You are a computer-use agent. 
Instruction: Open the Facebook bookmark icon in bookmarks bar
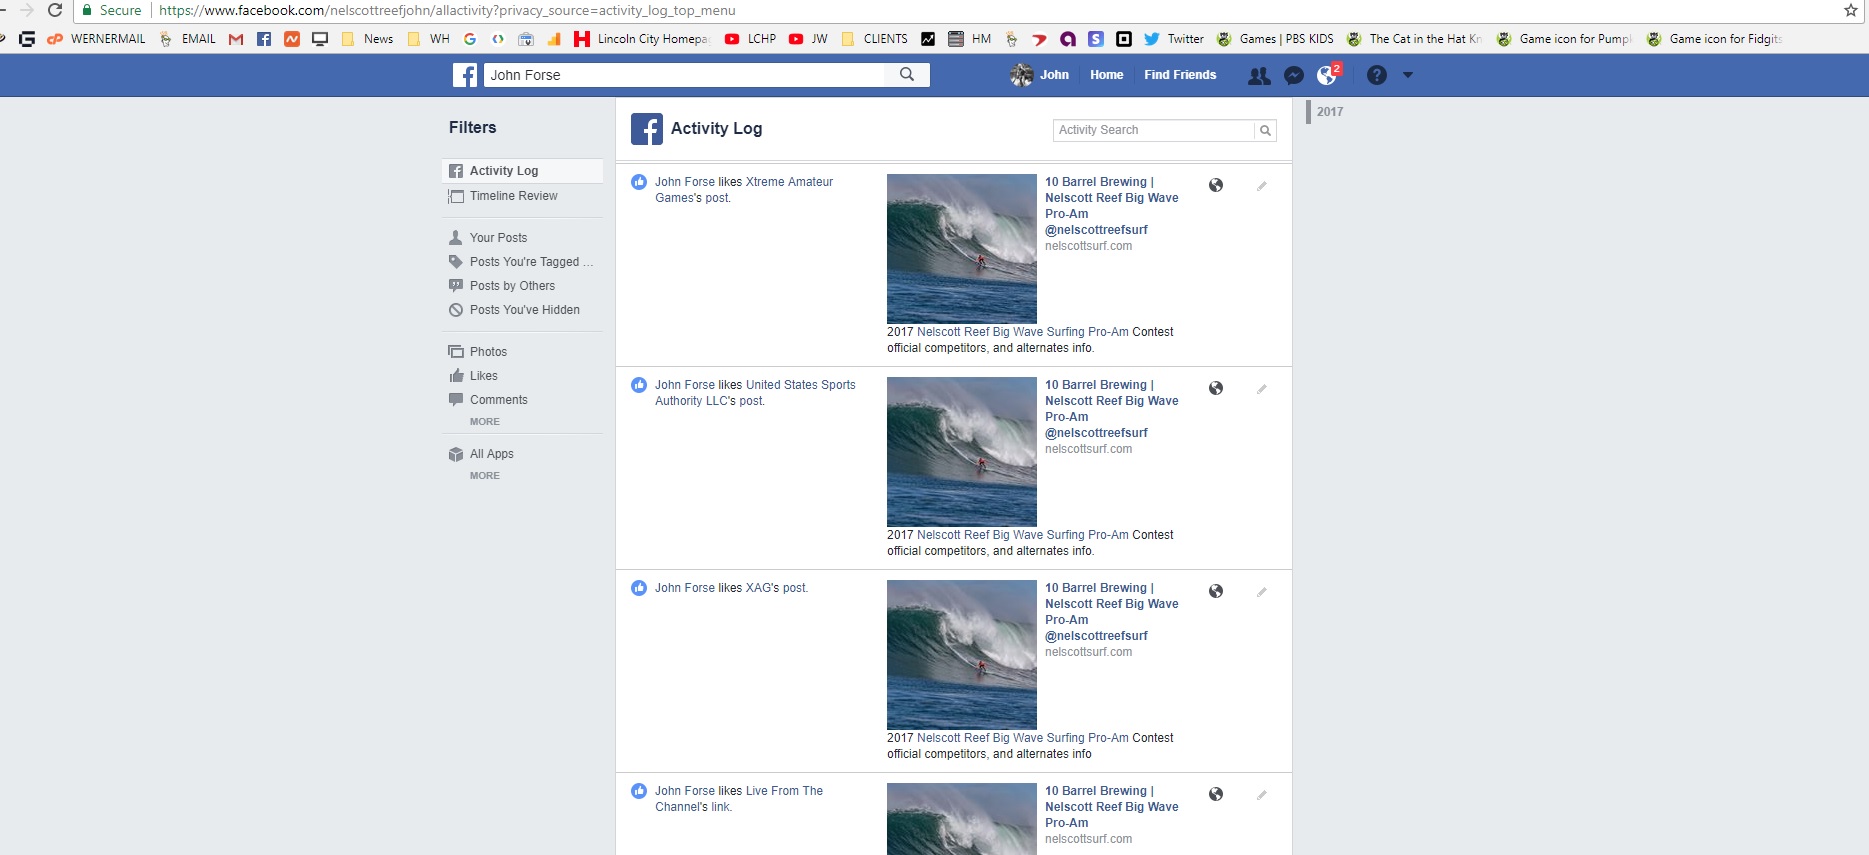[264, 39]
